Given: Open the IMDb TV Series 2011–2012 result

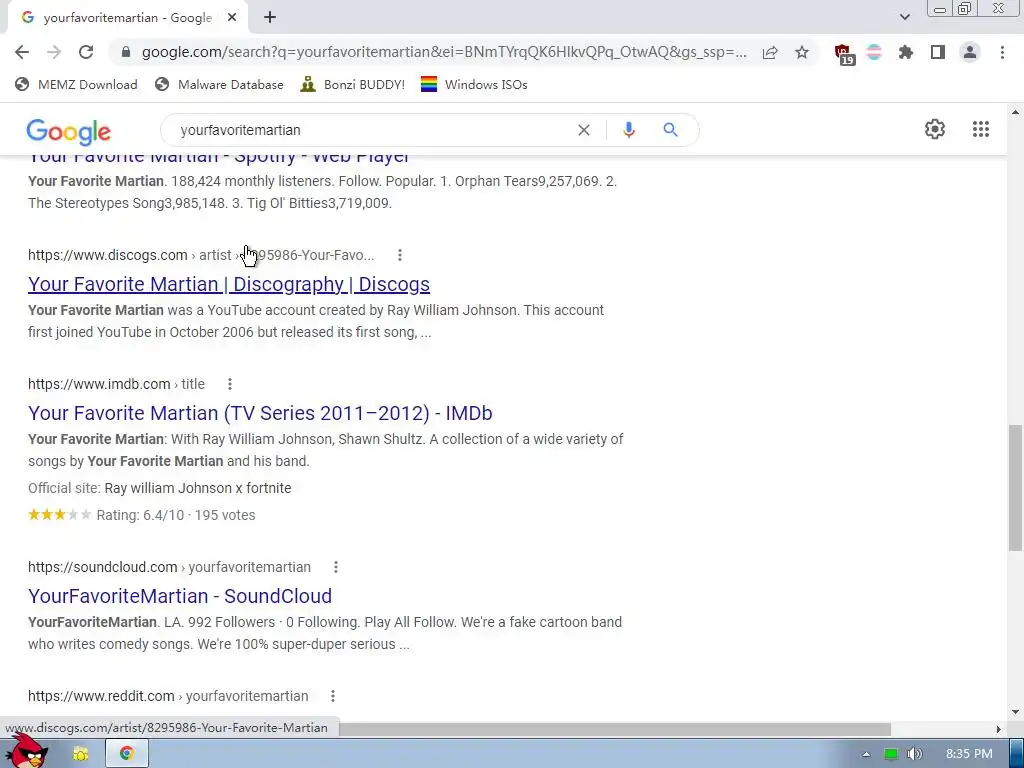Looking at the screenshot, I should (260, 413).
